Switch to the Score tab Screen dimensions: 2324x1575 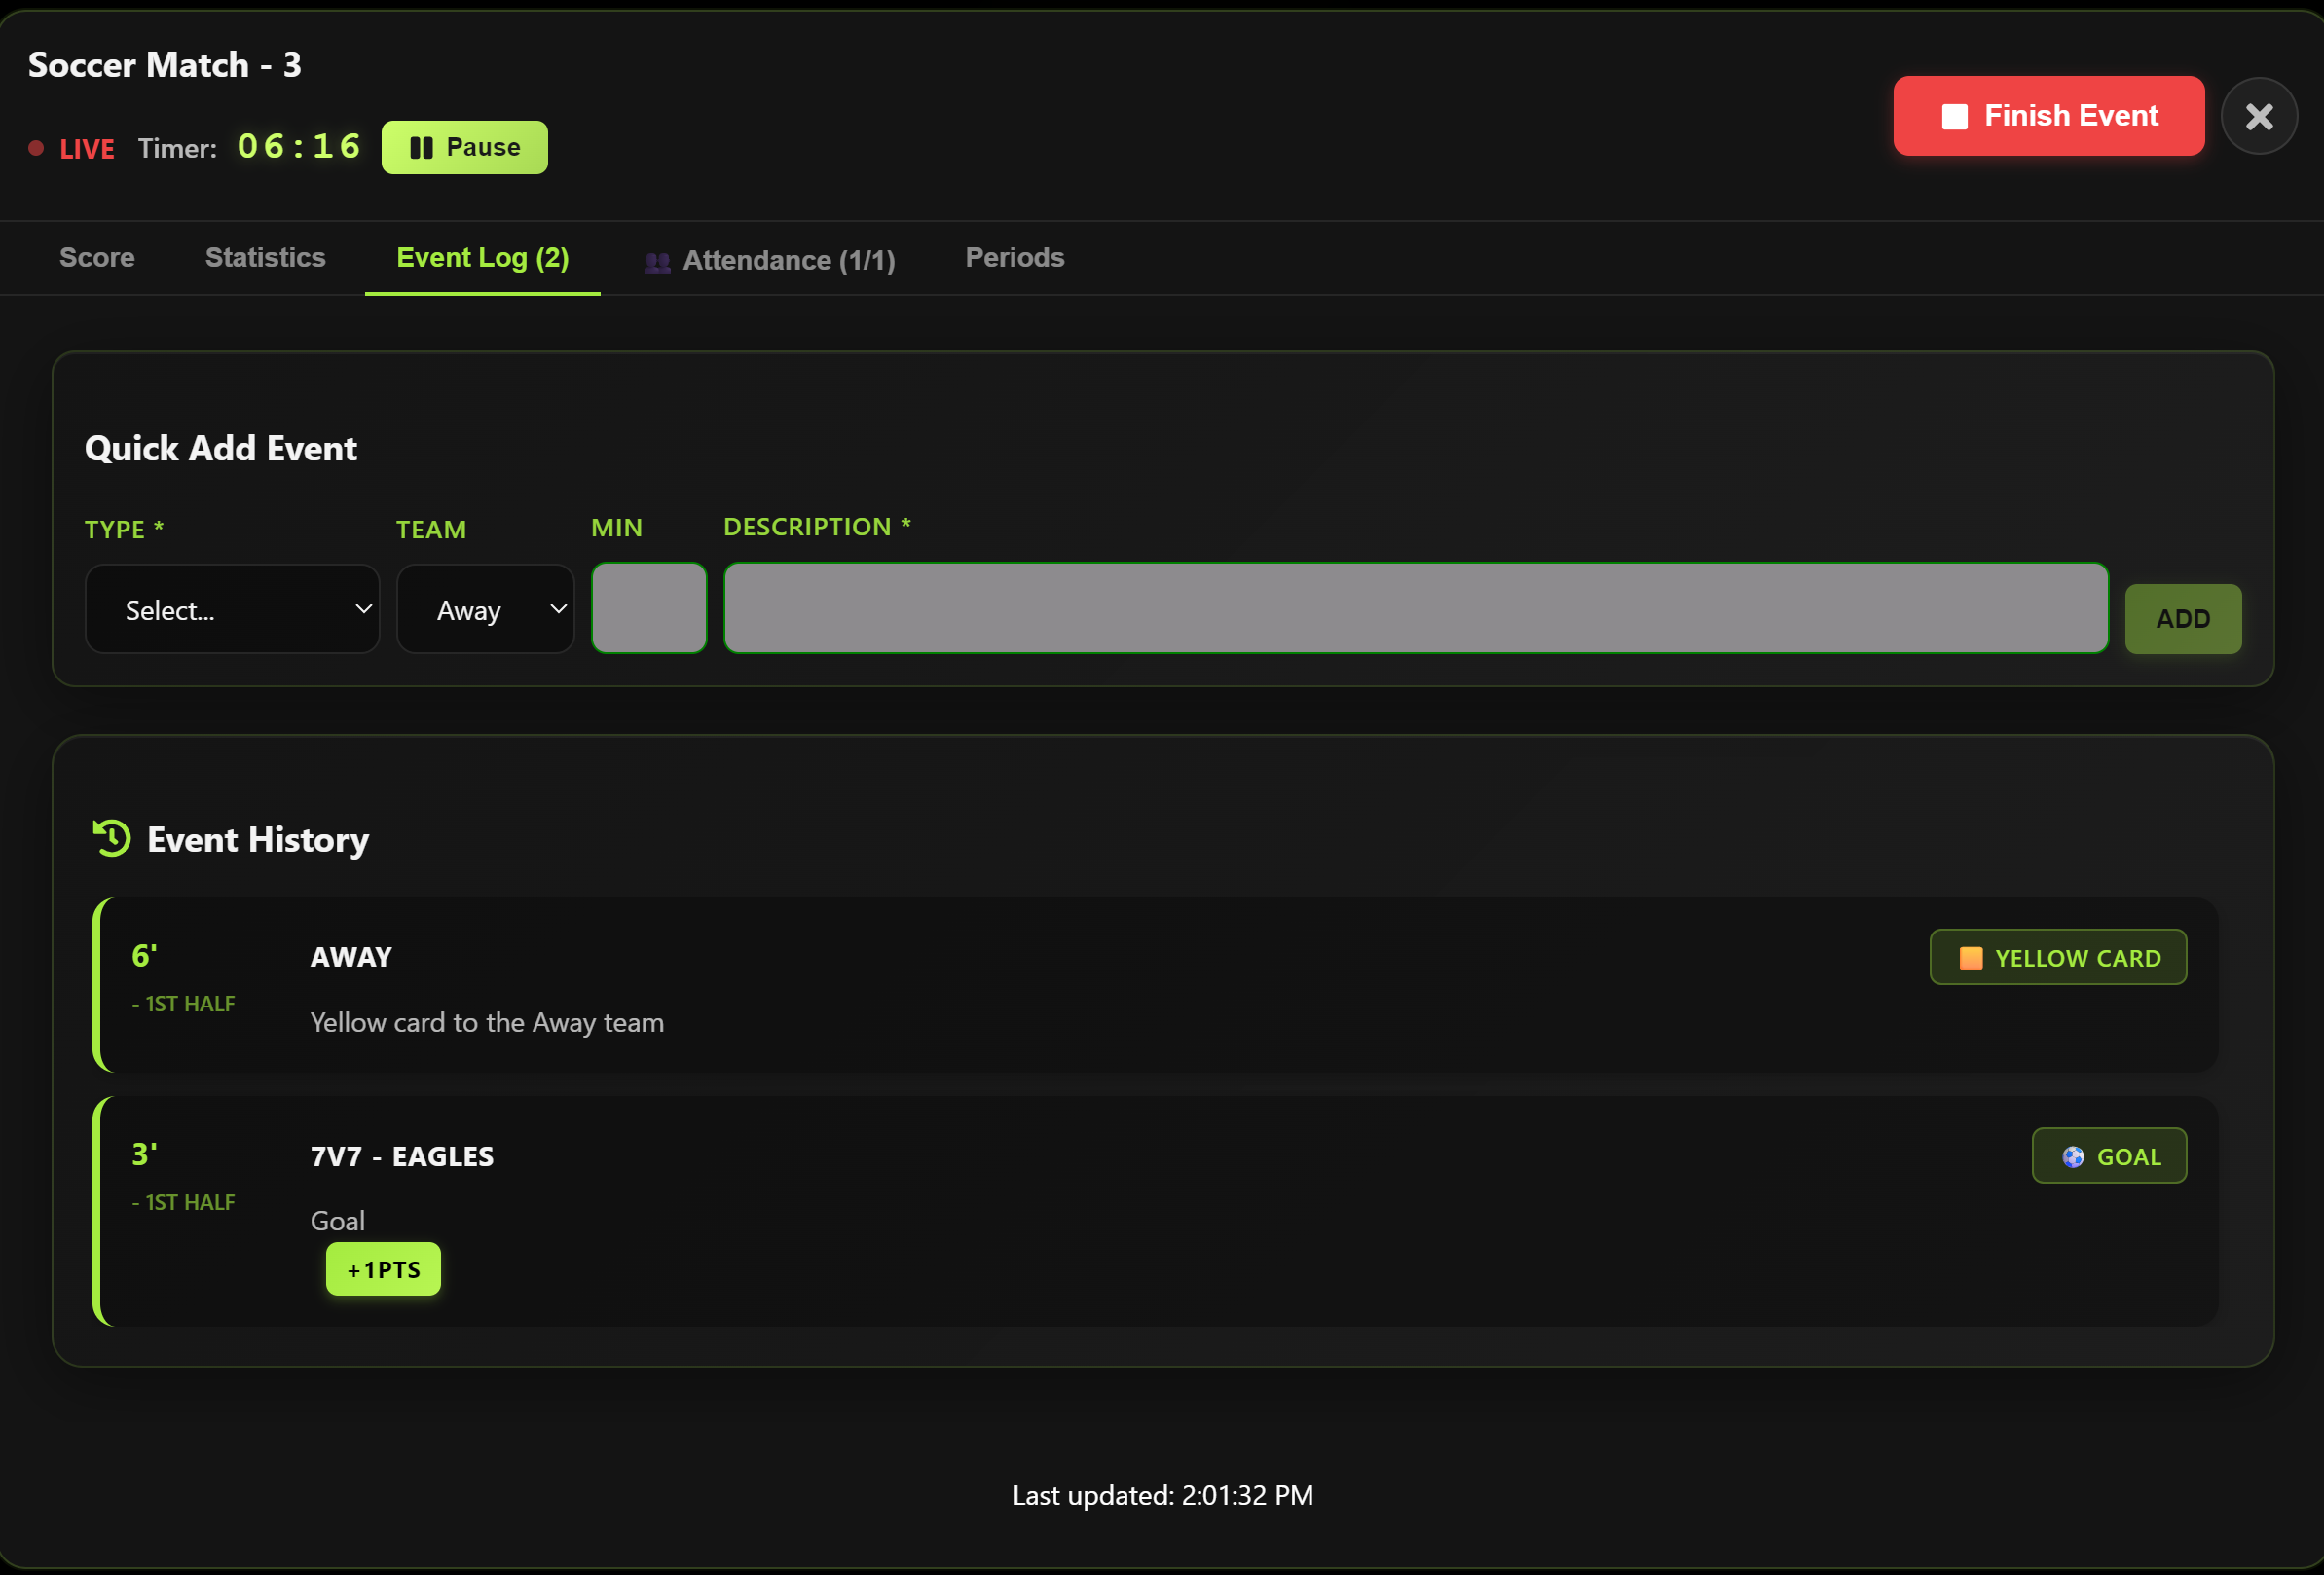point(97,258)
